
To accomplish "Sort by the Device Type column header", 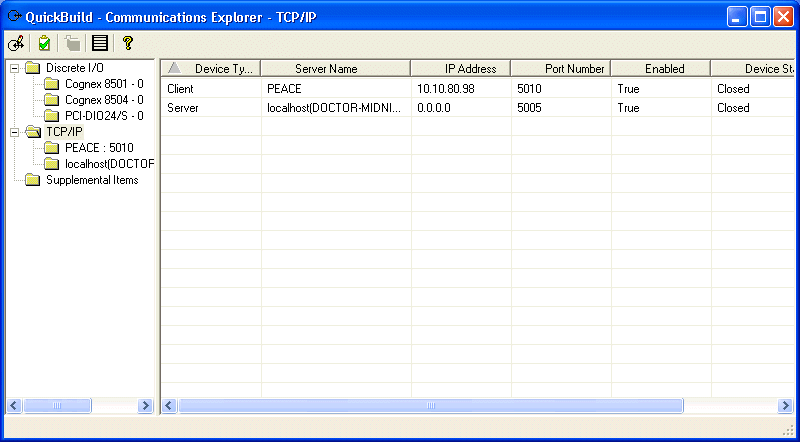I will (x=211, y=68).
